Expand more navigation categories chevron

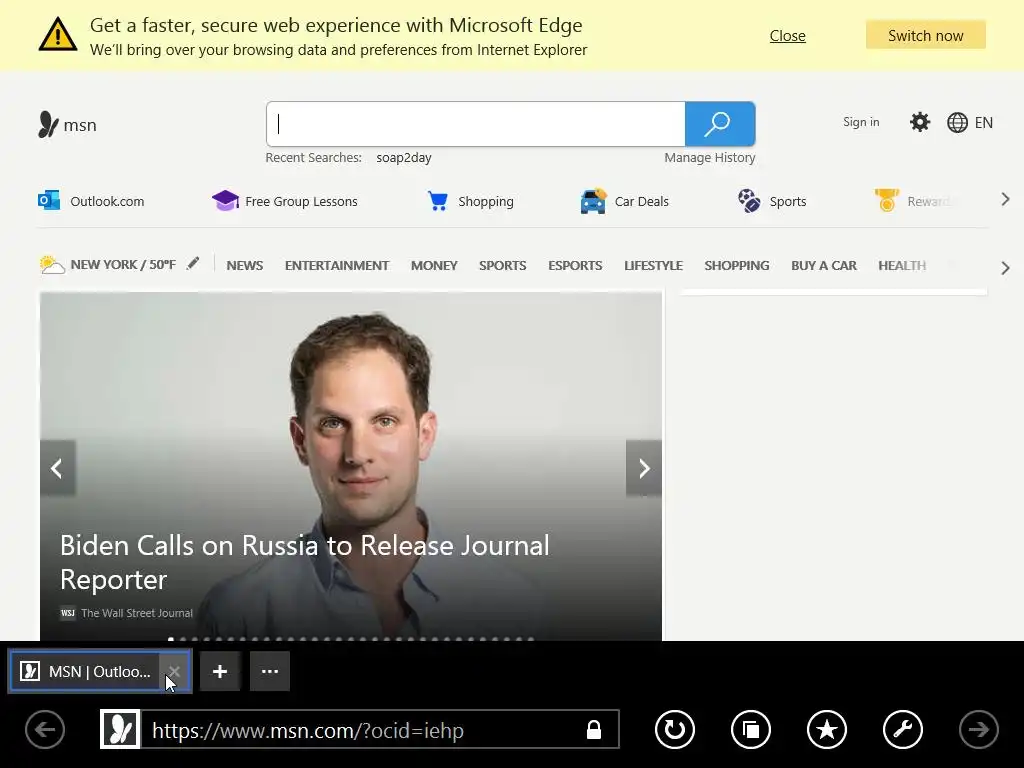pyautogui.click(x=1006, y=268)
